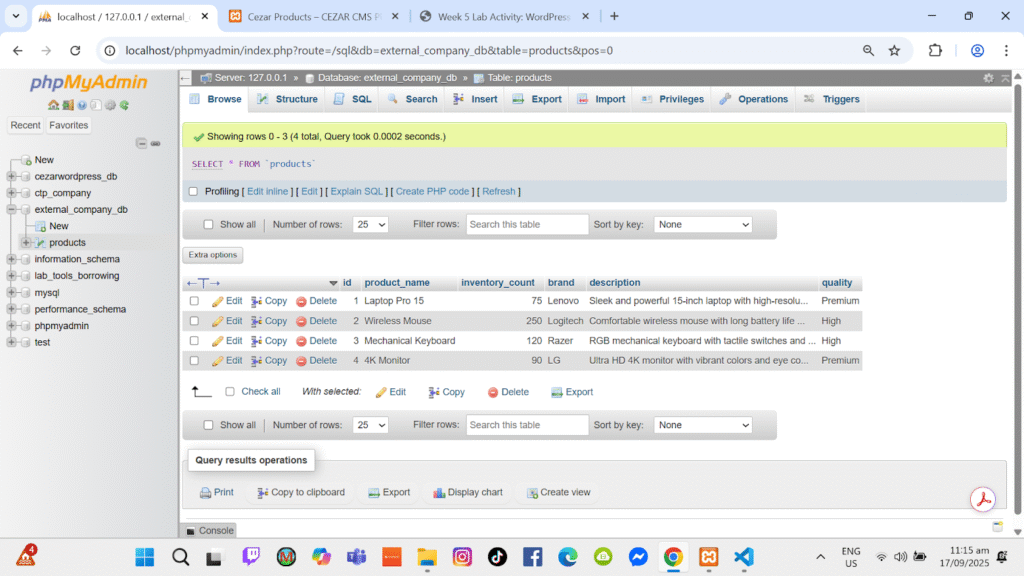Open the upper Number of rows dropdown

[x=370, y=225]
